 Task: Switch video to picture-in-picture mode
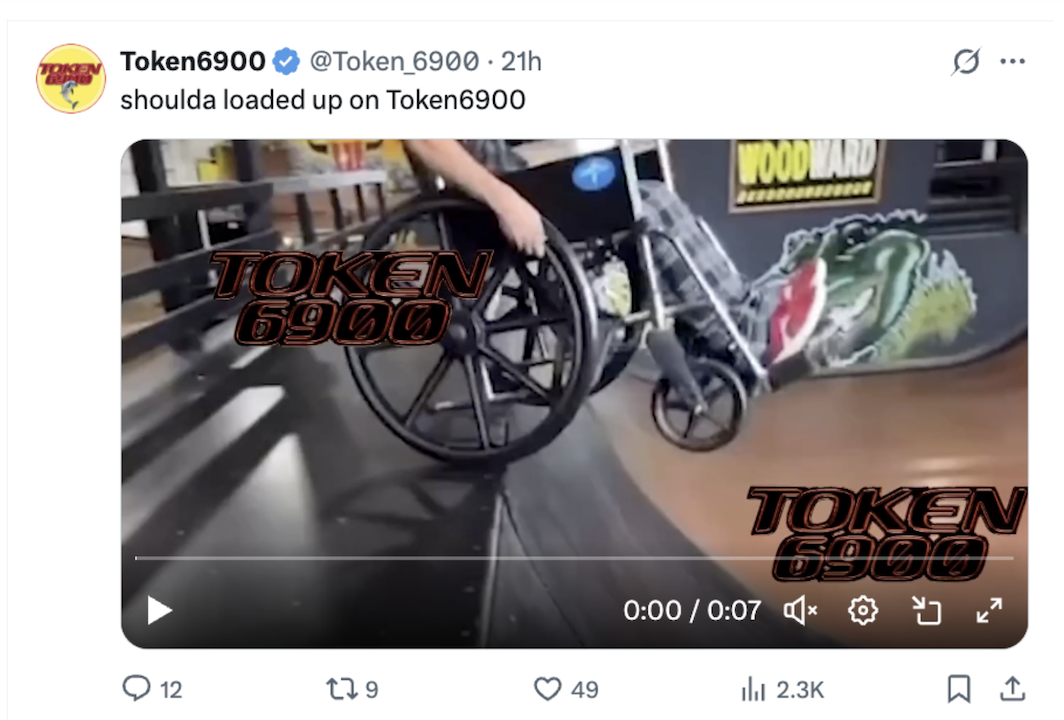click(926, 610)
